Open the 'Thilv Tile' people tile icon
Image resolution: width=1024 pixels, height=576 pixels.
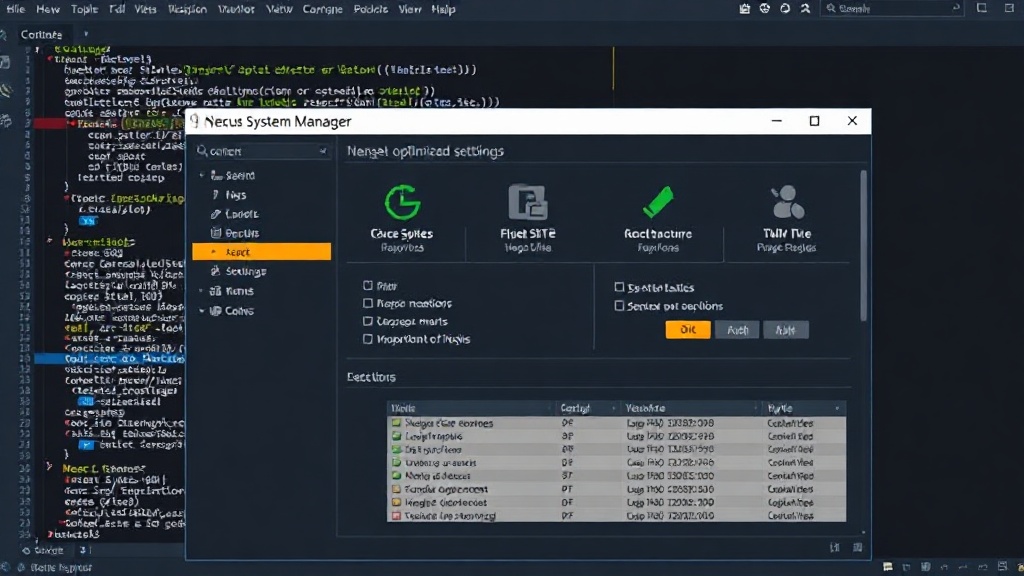787,202
